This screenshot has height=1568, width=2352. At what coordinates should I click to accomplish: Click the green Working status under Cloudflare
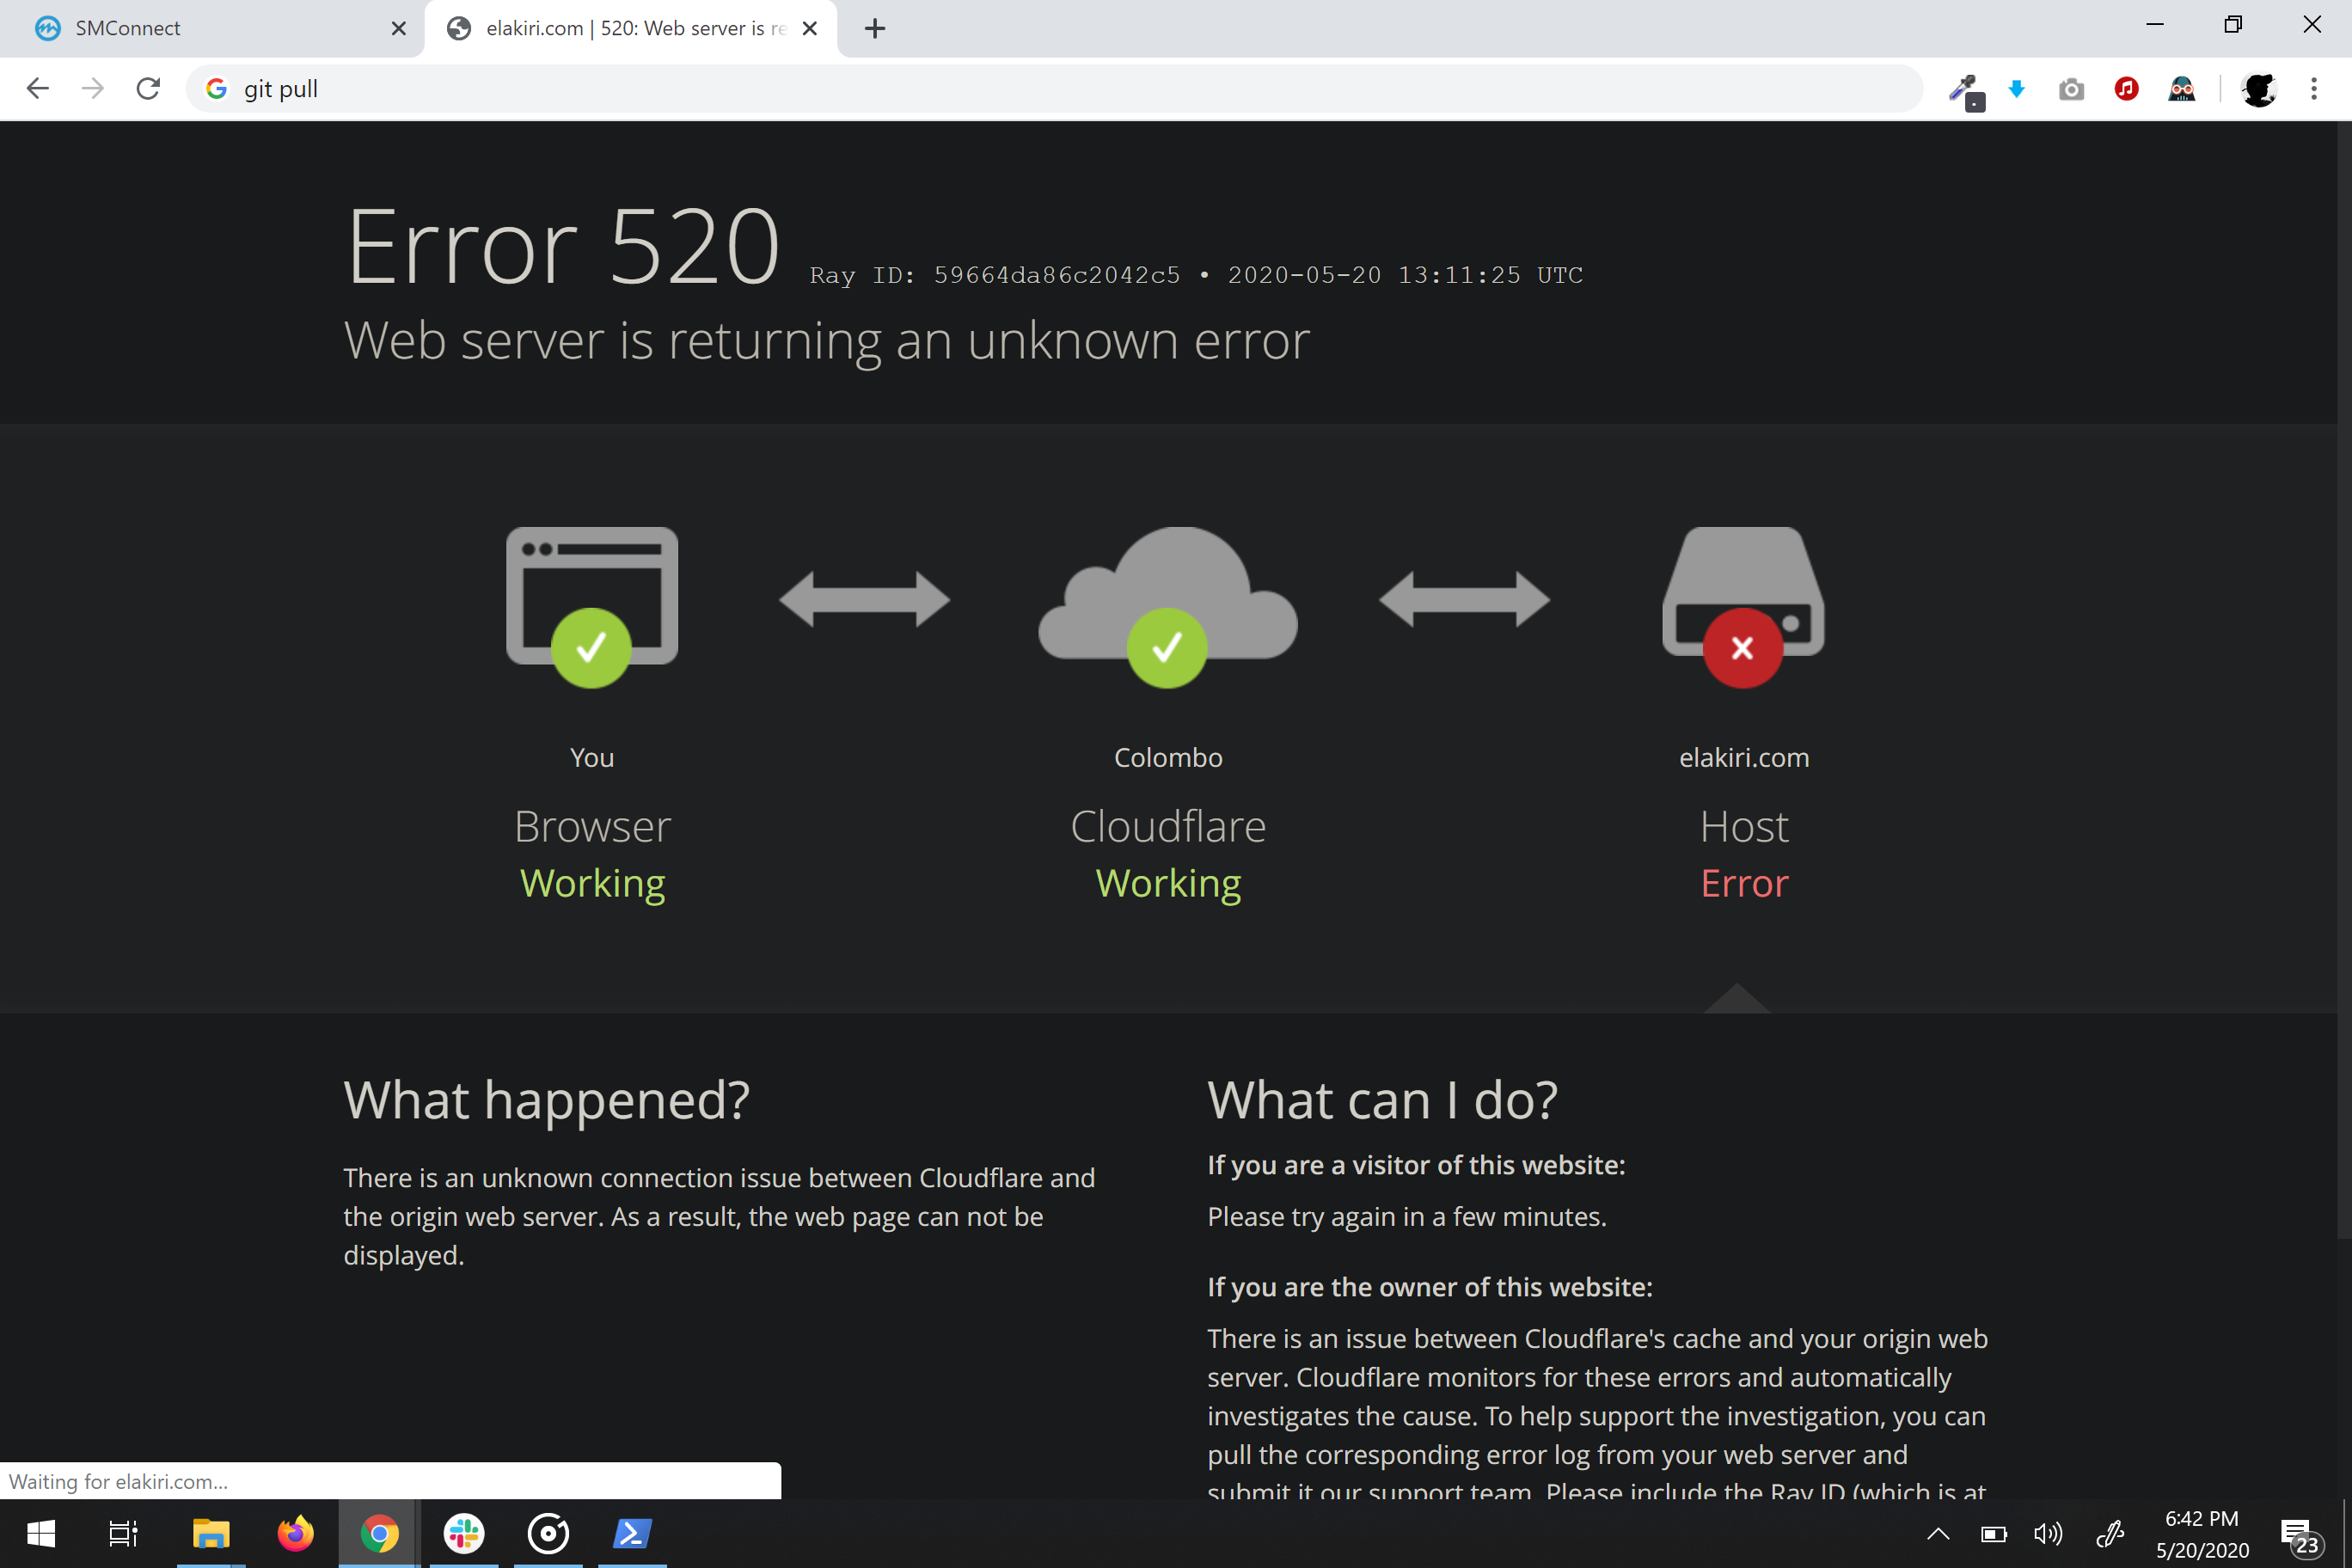[x=1168, y=884]
